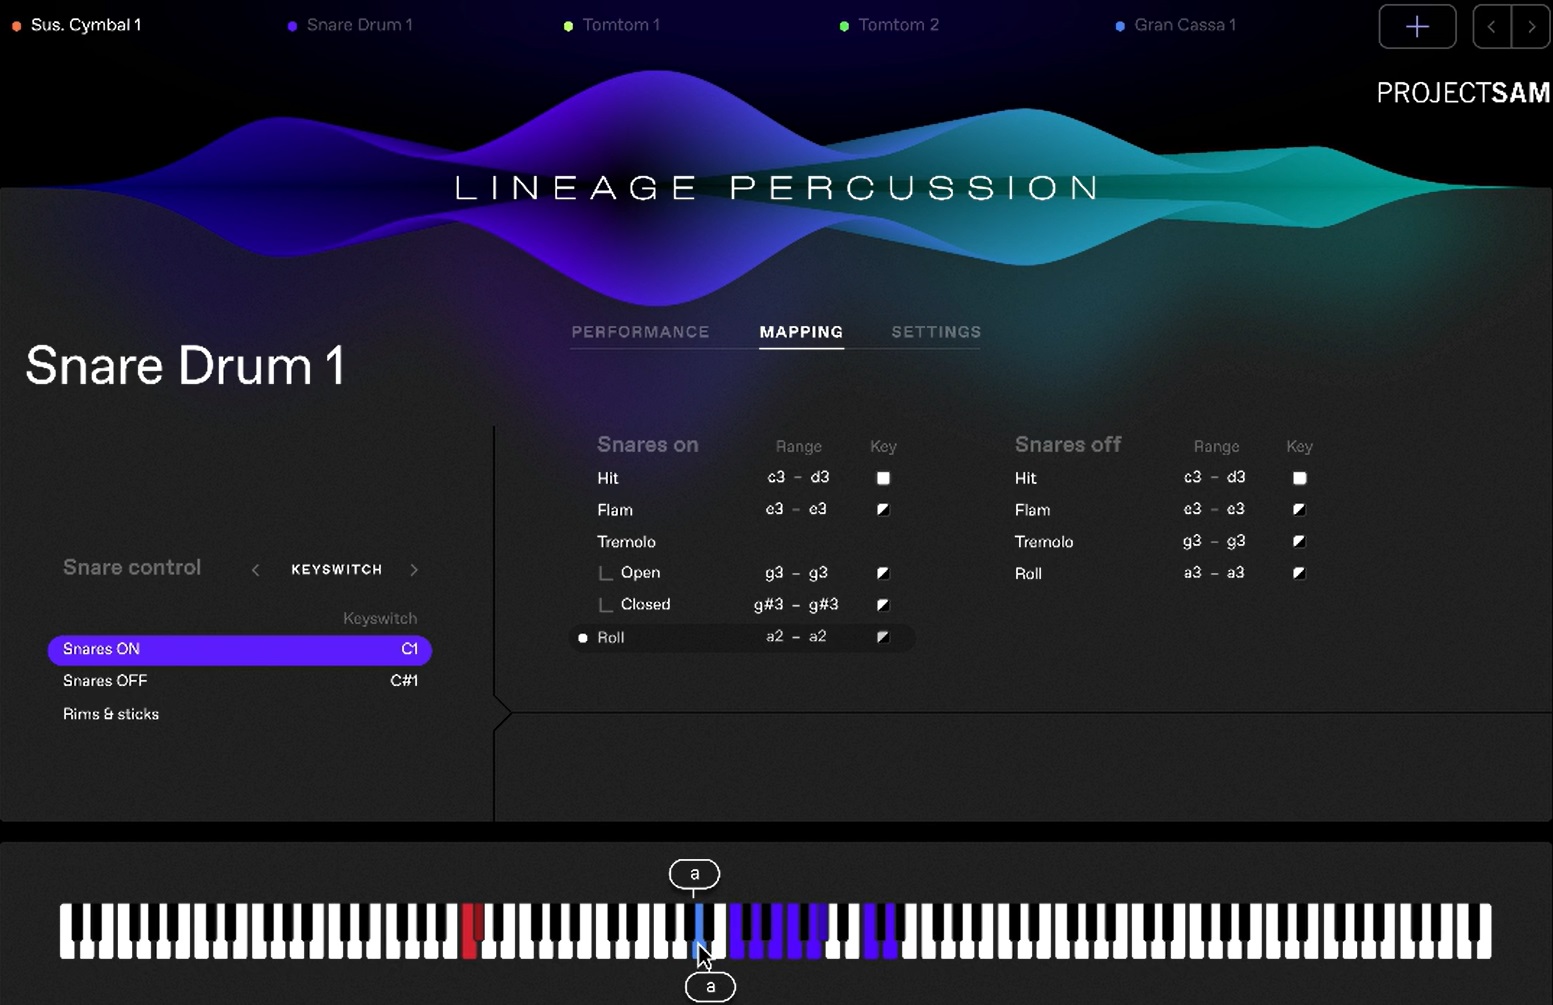
Task: Click the bullet icon next to the Roll articulation
Action: pos(583,638)
